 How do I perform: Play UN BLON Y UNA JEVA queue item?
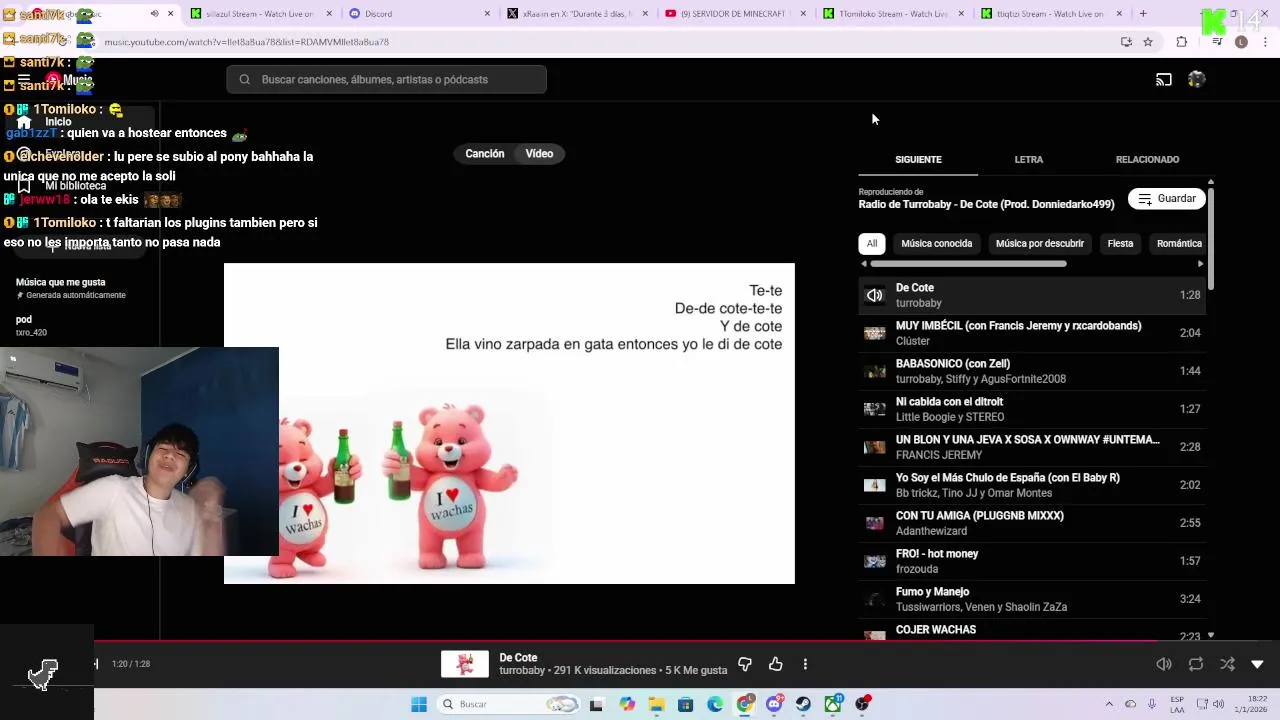1032,447
